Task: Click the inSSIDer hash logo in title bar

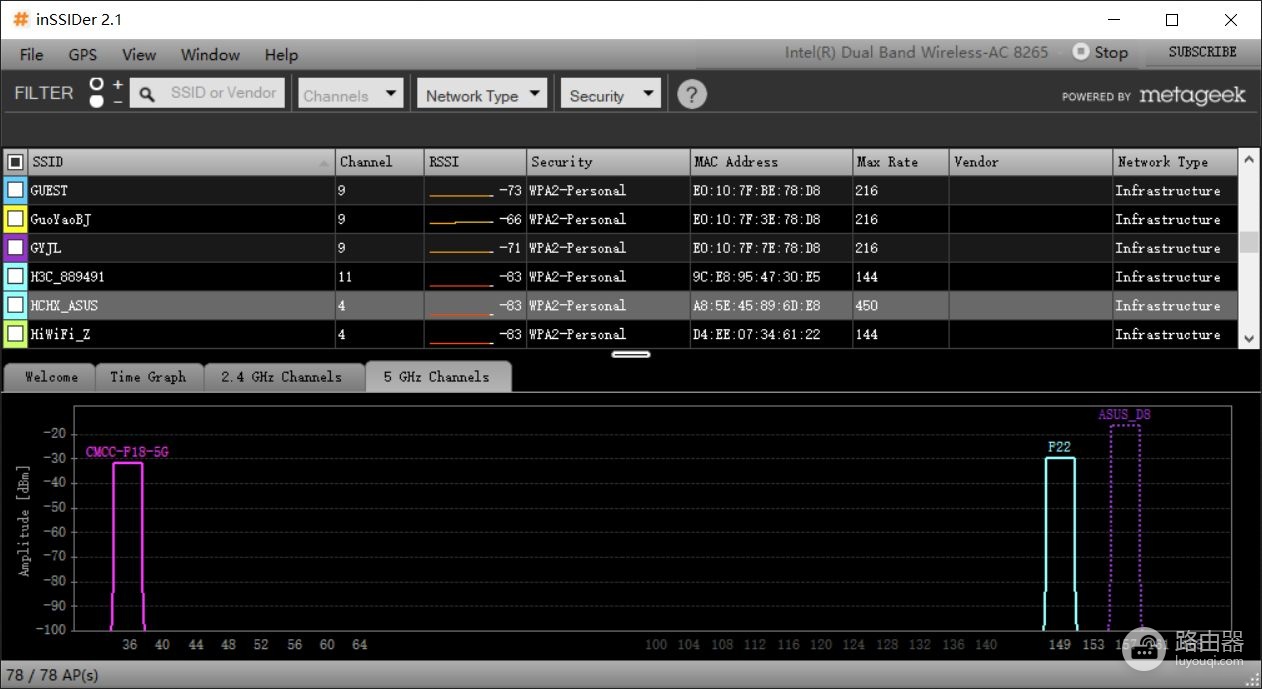Action: point(21,19)
